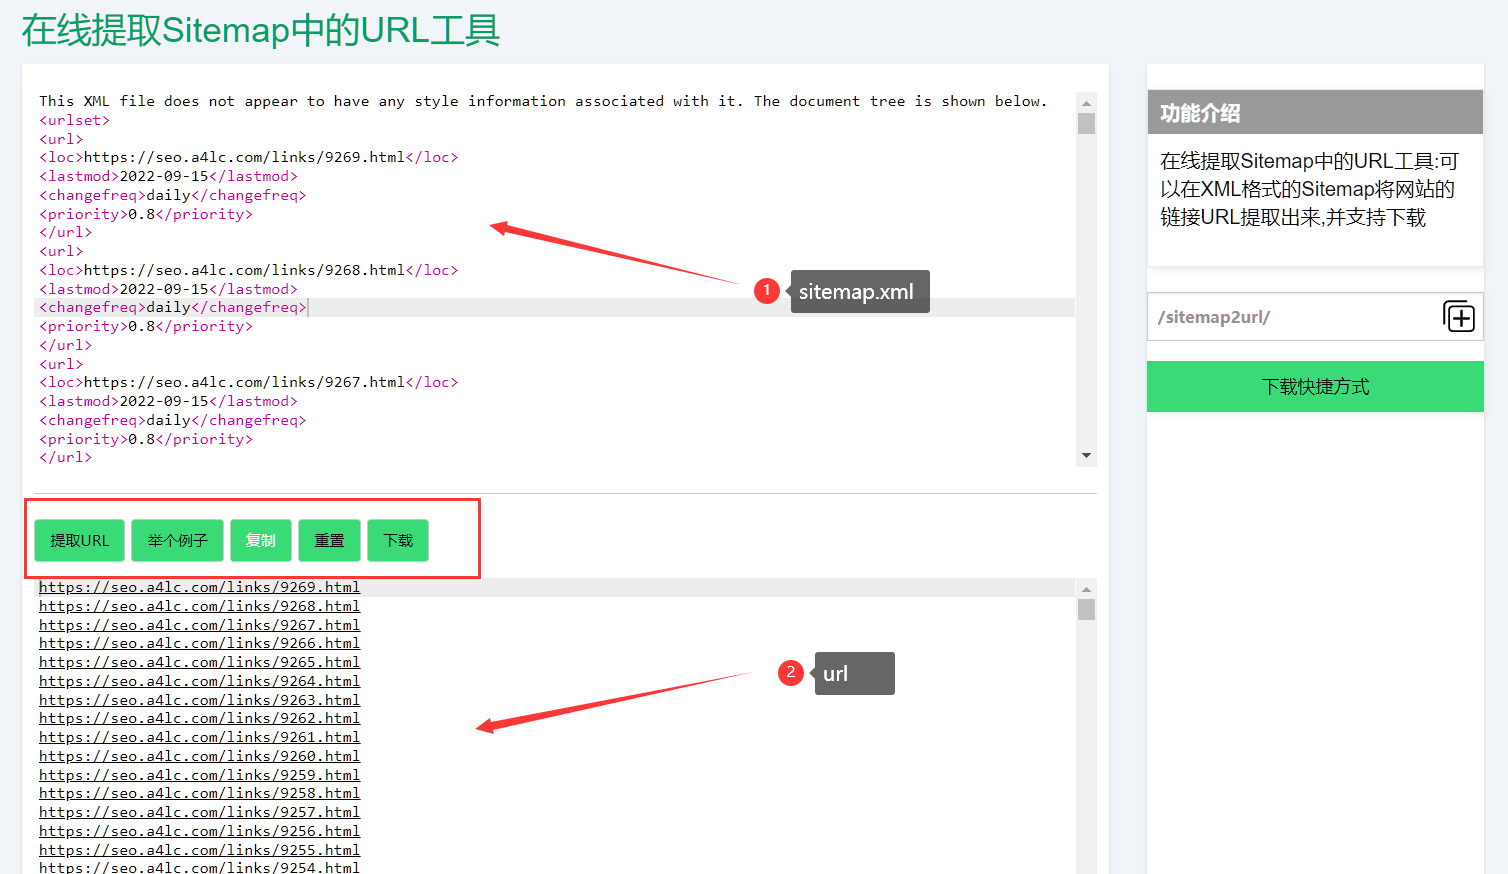Click the 举个例子 example button
Image resolution: width=1508 pixels, height=874 pixels.
(177, 539)
